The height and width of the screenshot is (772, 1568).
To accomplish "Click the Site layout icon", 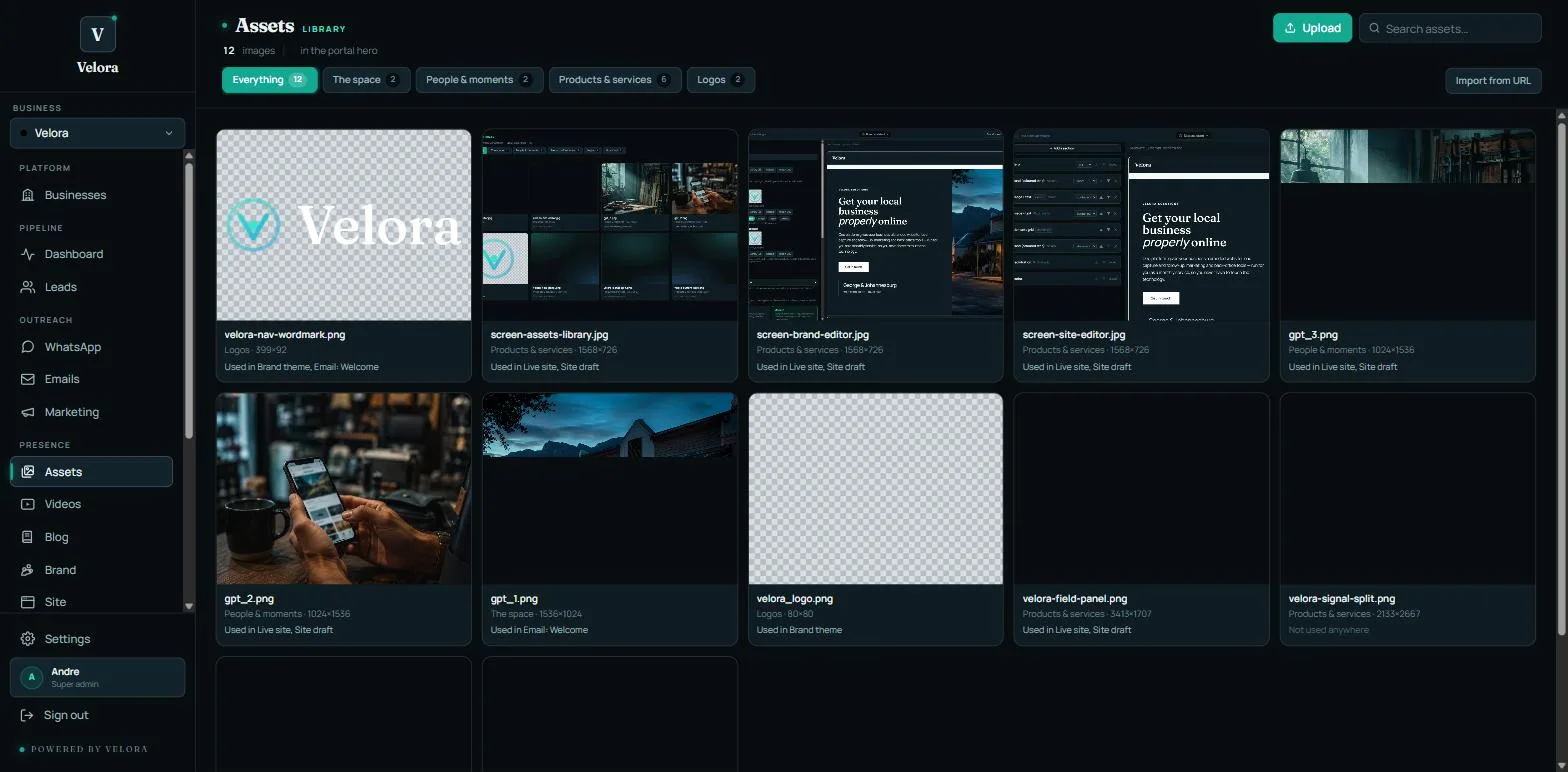I will (28, 602).
